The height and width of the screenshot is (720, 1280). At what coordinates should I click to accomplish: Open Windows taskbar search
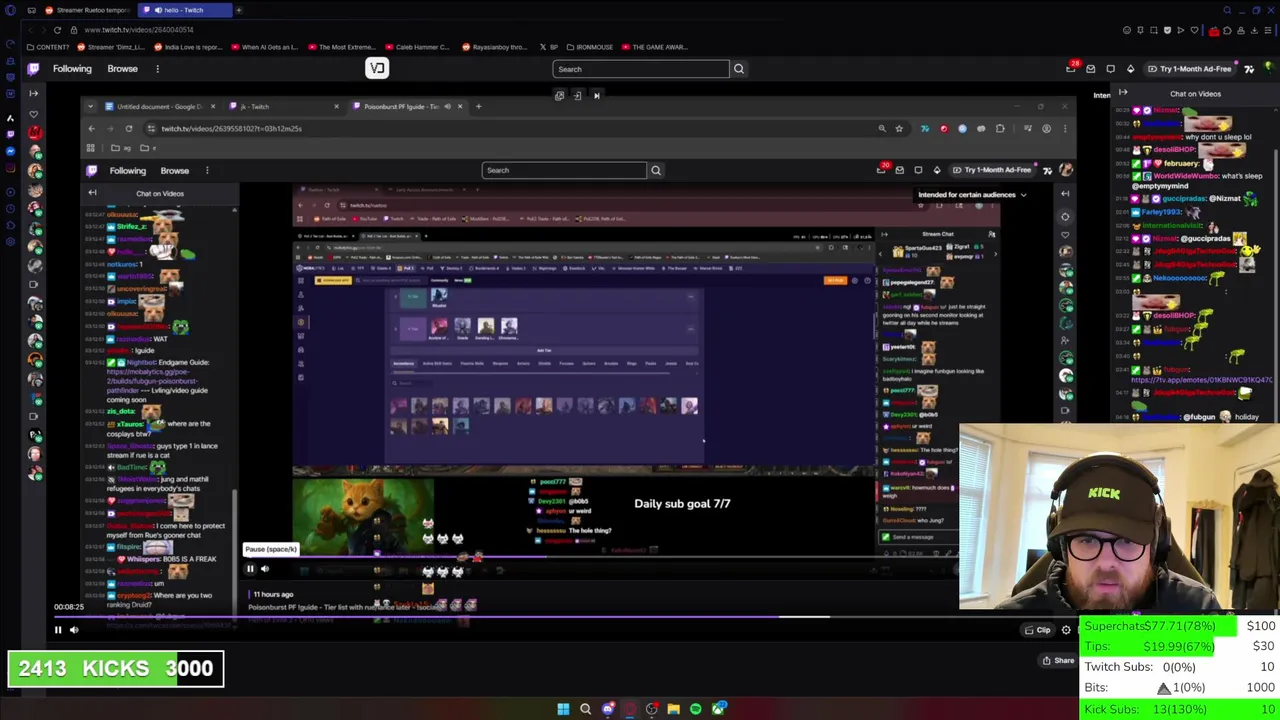click(585, 709)
